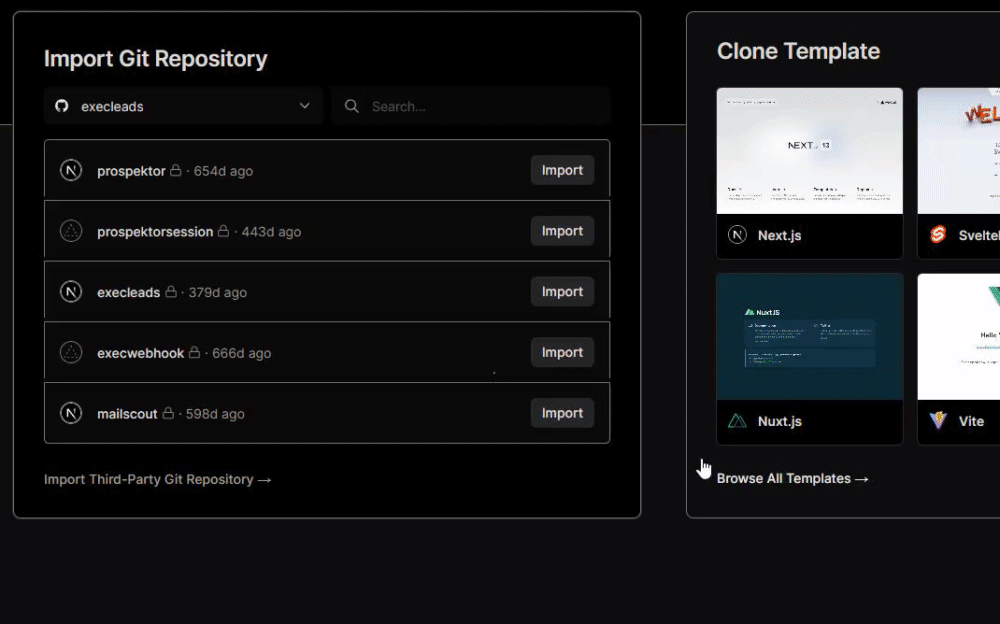The image size is (1000, 624).
Task: Click the Next.js icon beside mailscout
Action: click(71, 413)
